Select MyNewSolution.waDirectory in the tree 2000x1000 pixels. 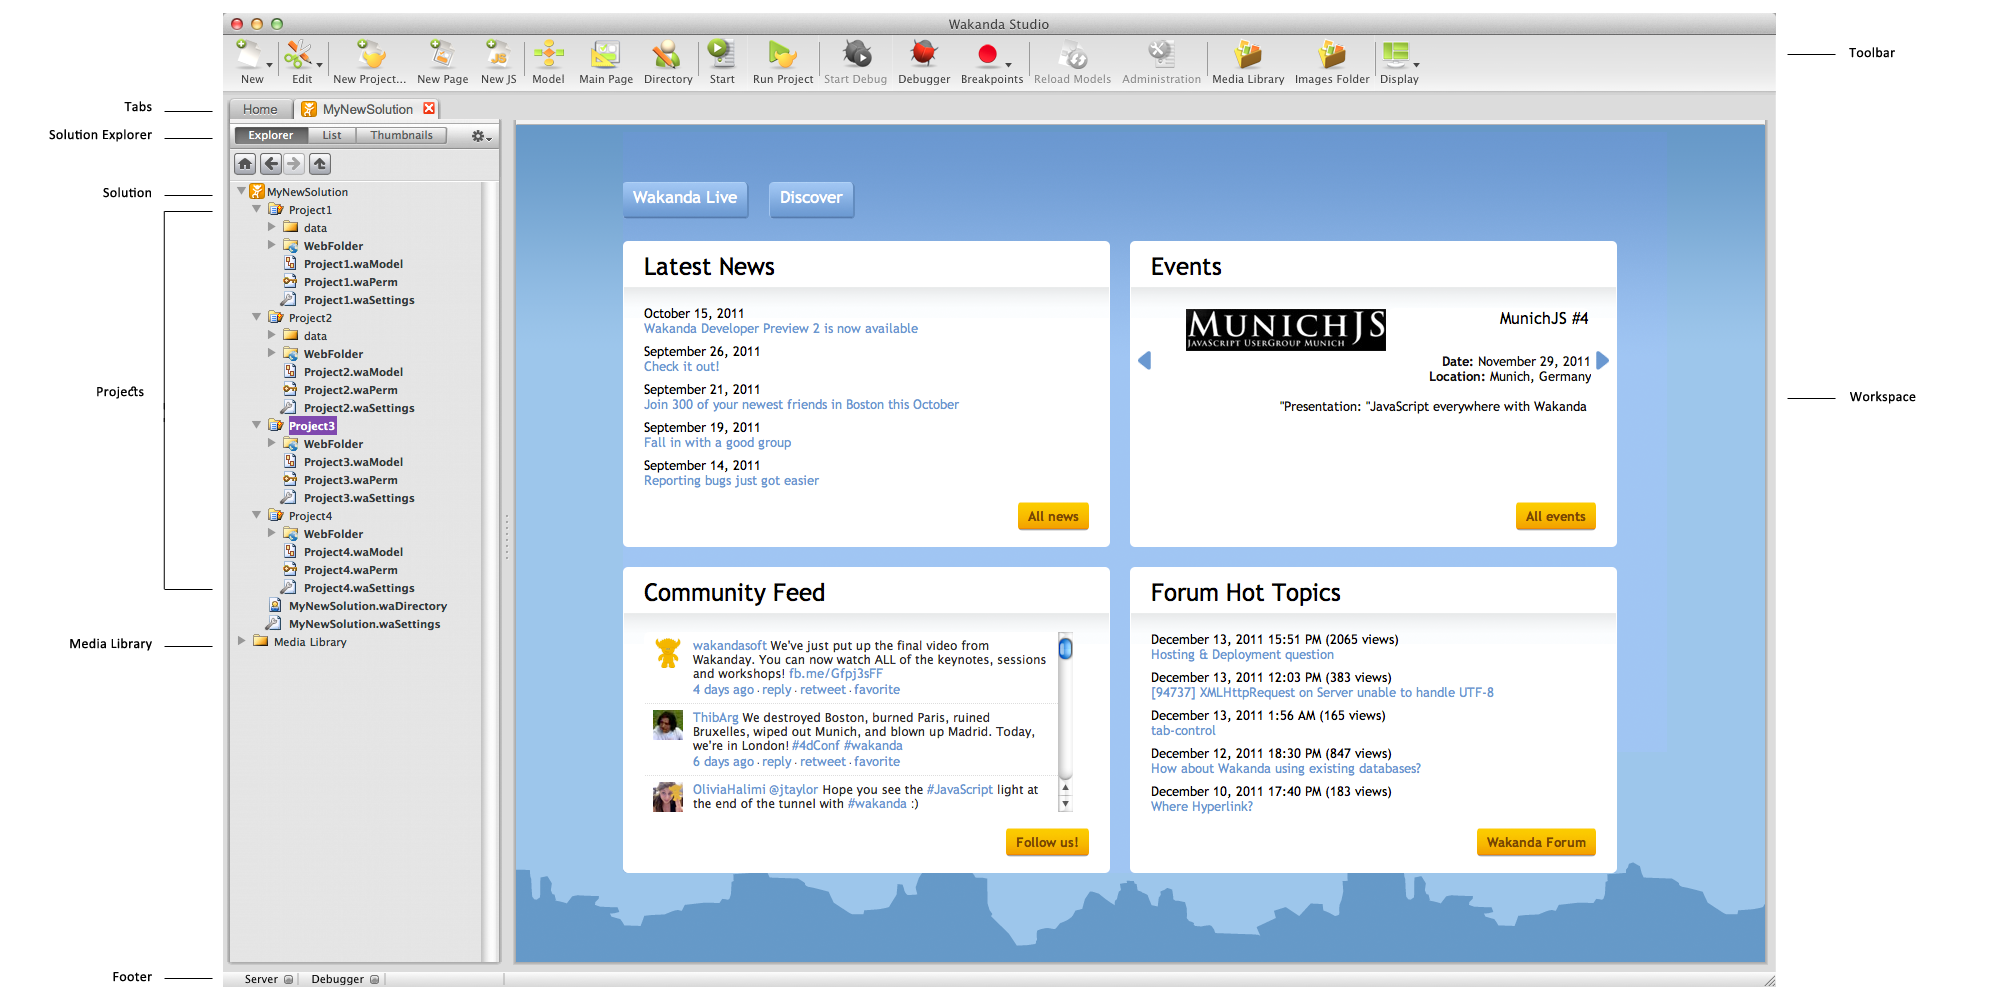pyautogui.click(x=368, y=606)
